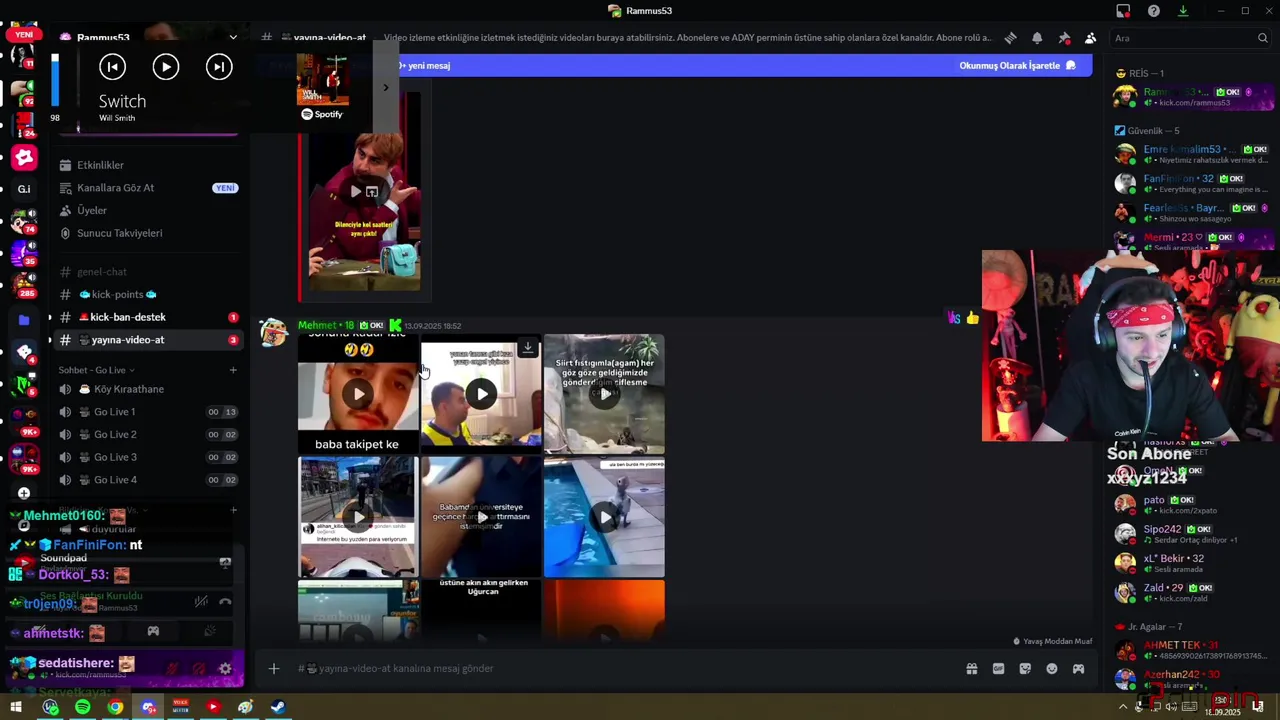
Task: Open the Discord help icon
Action: pos(1154,11)
